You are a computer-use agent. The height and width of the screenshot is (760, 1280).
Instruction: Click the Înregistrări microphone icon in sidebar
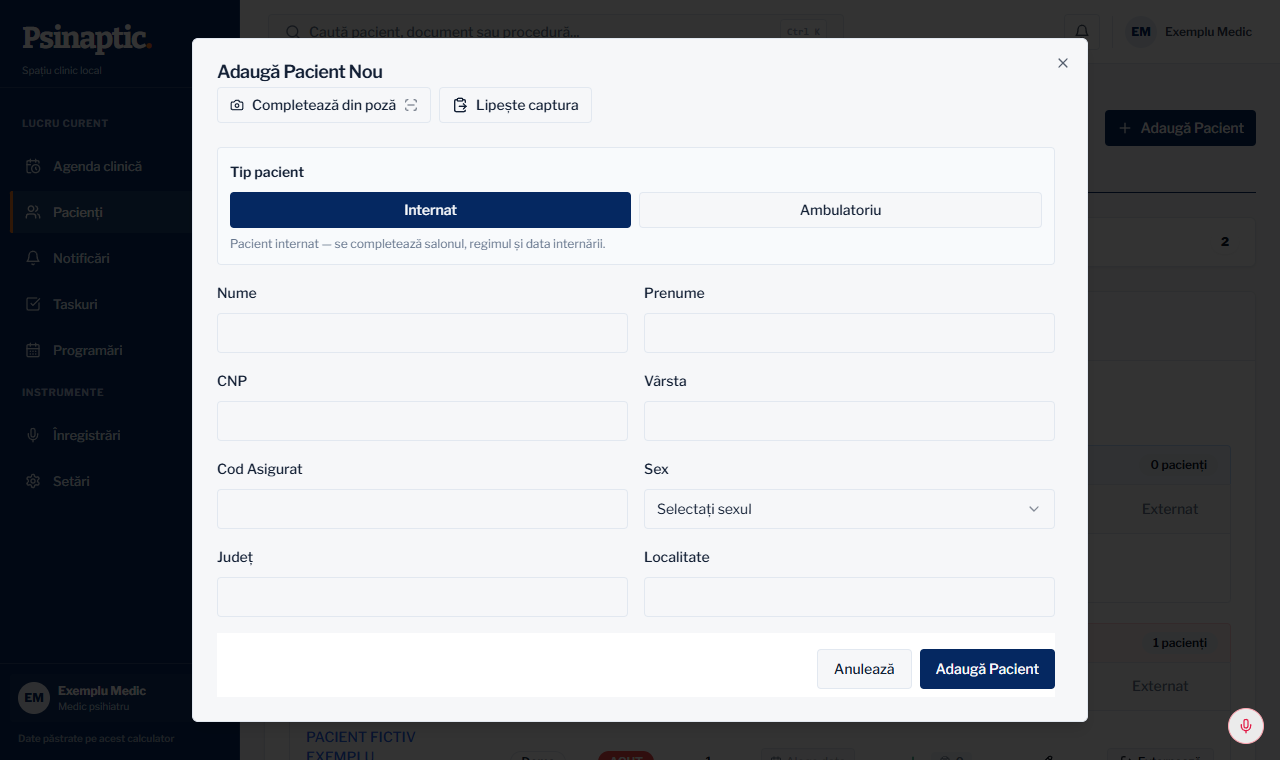[x=33, y=435]
